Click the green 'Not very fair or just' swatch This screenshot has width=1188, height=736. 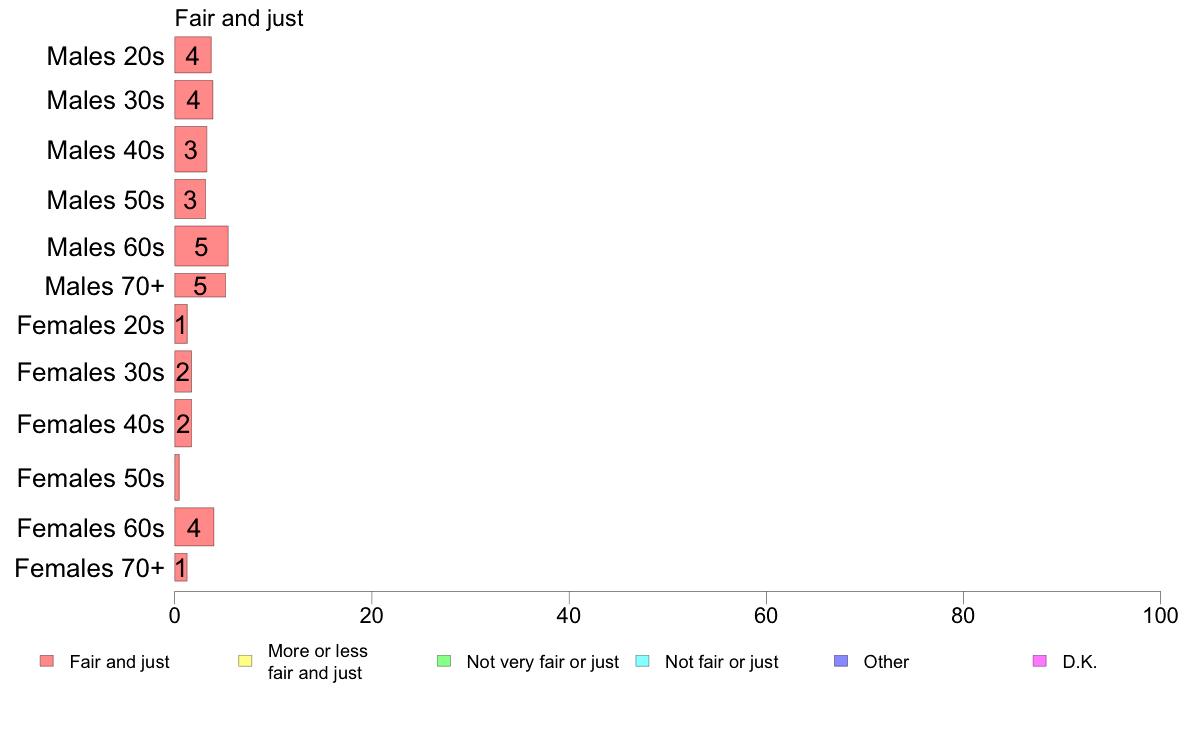[444, 661]
